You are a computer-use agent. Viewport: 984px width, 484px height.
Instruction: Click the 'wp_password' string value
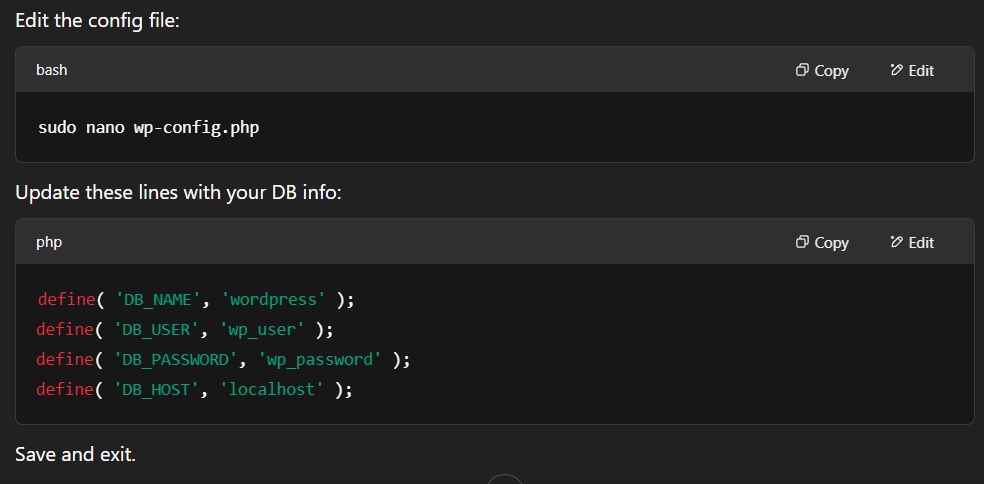pos(324,360)
